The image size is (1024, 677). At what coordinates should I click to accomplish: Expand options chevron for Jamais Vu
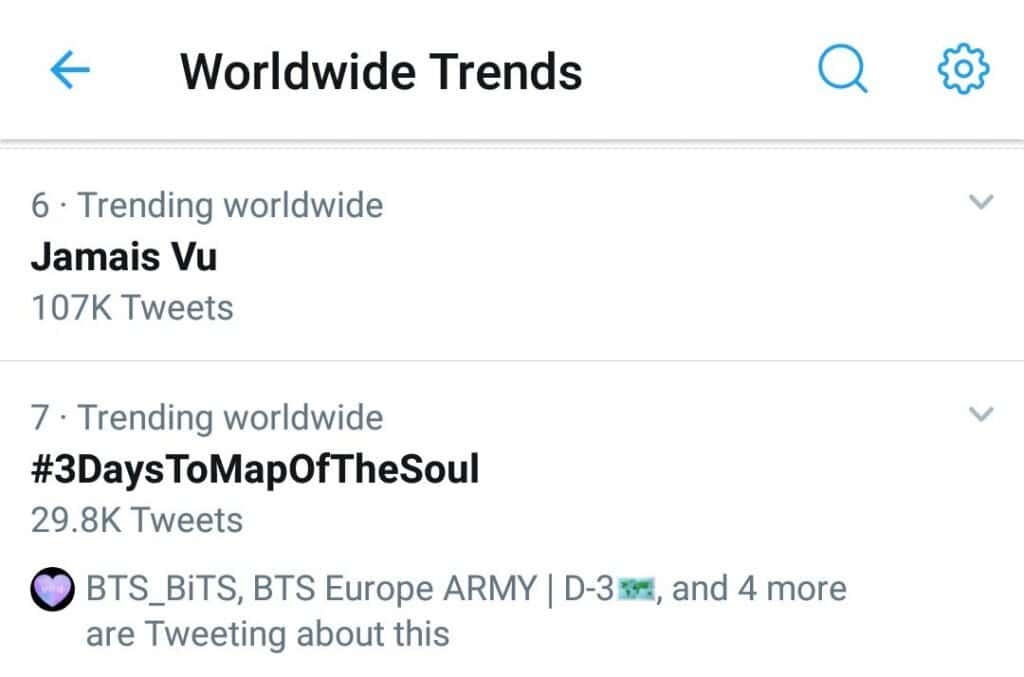982,202
